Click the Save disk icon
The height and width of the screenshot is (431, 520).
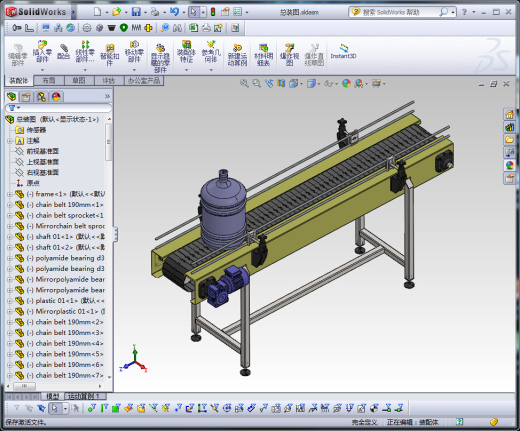(x=136, y=12)
